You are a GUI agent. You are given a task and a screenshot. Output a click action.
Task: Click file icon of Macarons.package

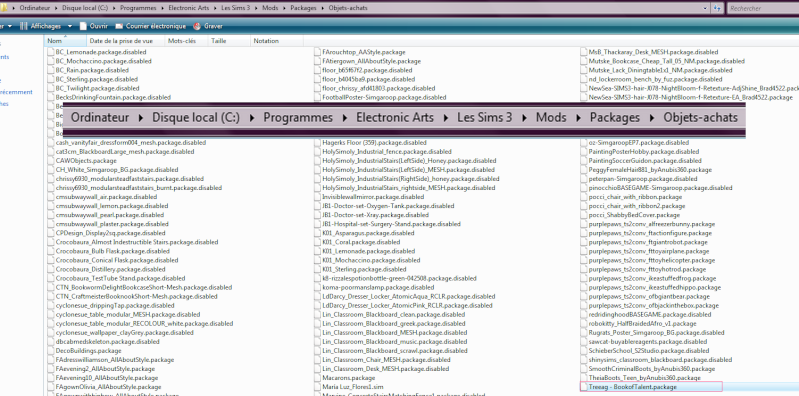[x=317, y=378]
